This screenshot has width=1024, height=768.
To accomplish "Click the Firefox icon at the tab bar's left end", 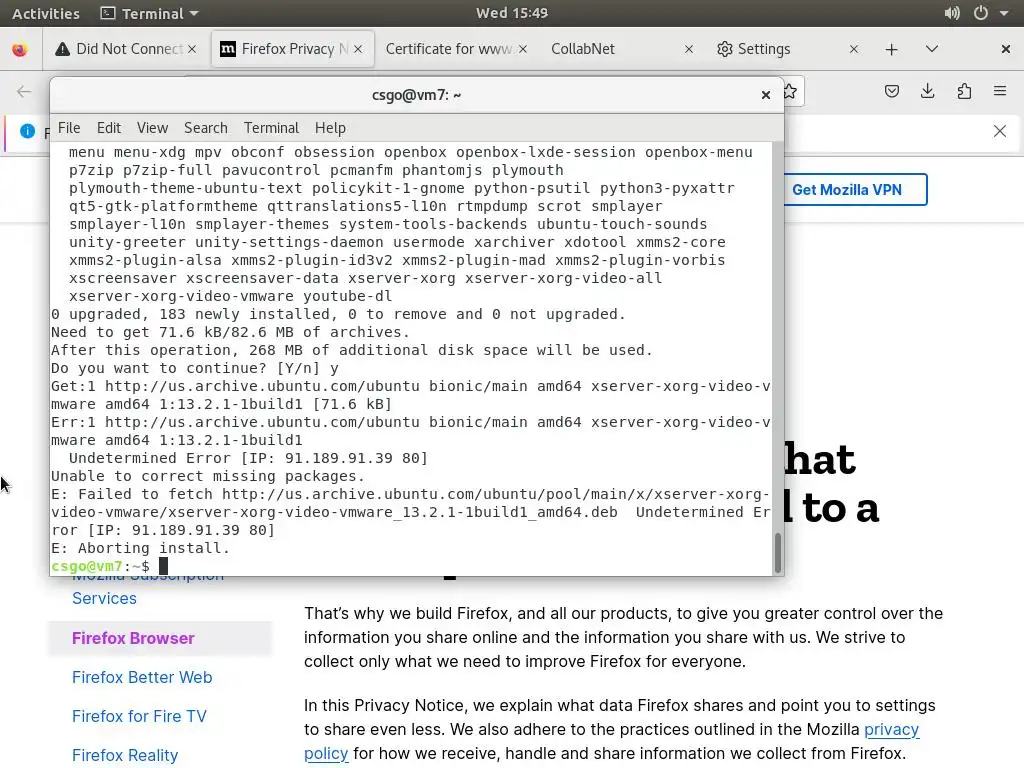I will pyautogui.click(x=20, y=50).
